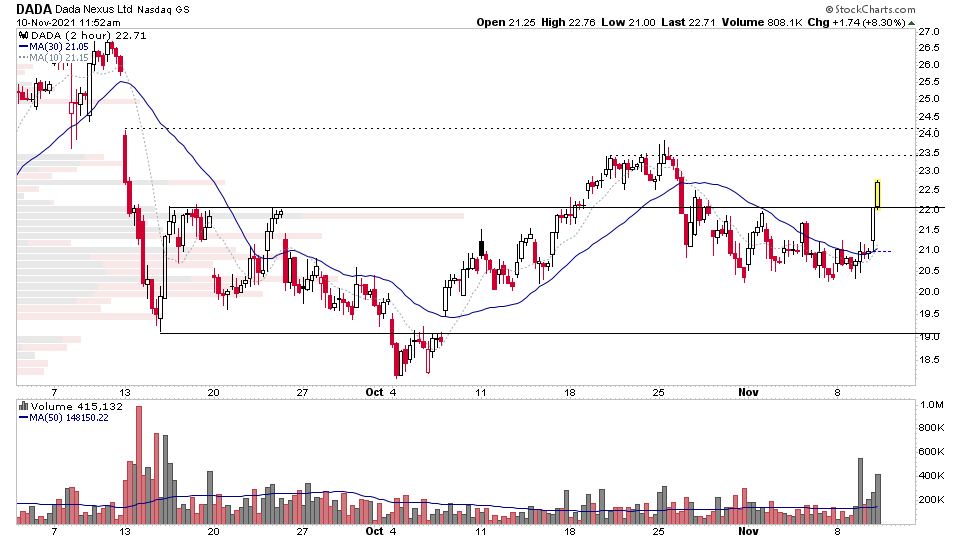Click Nov date label under the volume panel

(748, 531)
